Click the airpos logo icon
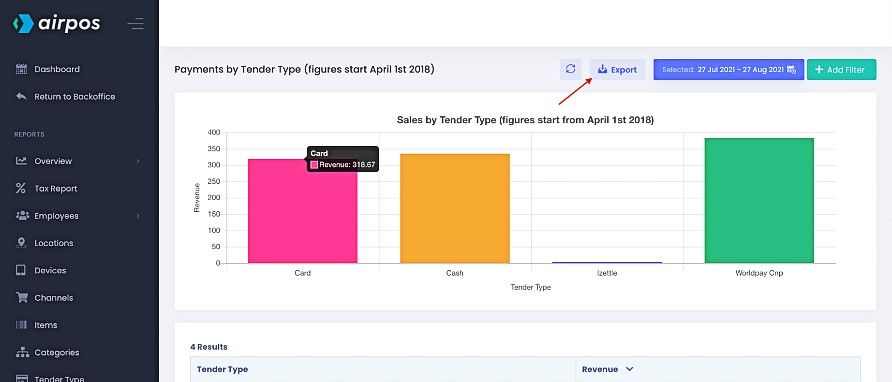 click(23, 24)
